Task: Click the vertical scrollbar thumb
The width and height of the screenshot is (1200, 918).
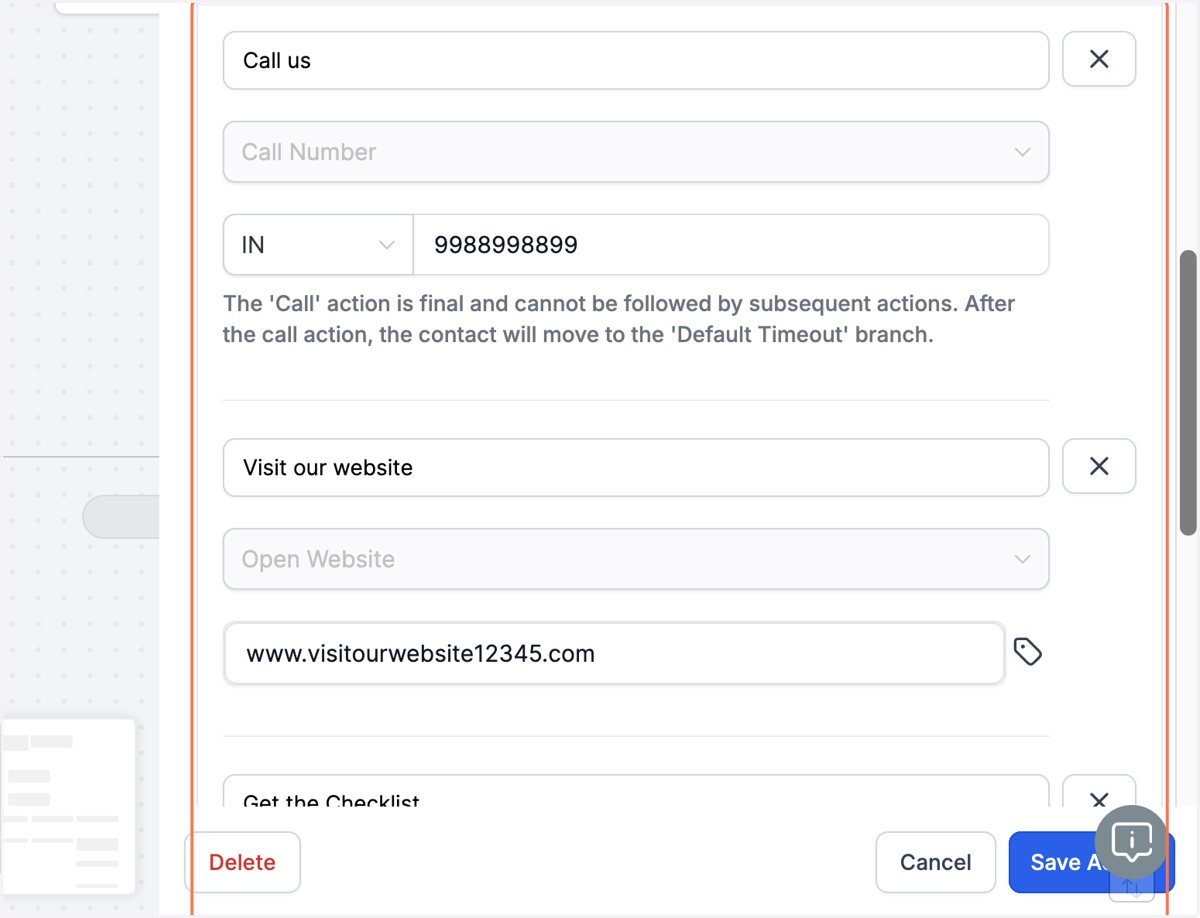Action: coord(1188,393)
